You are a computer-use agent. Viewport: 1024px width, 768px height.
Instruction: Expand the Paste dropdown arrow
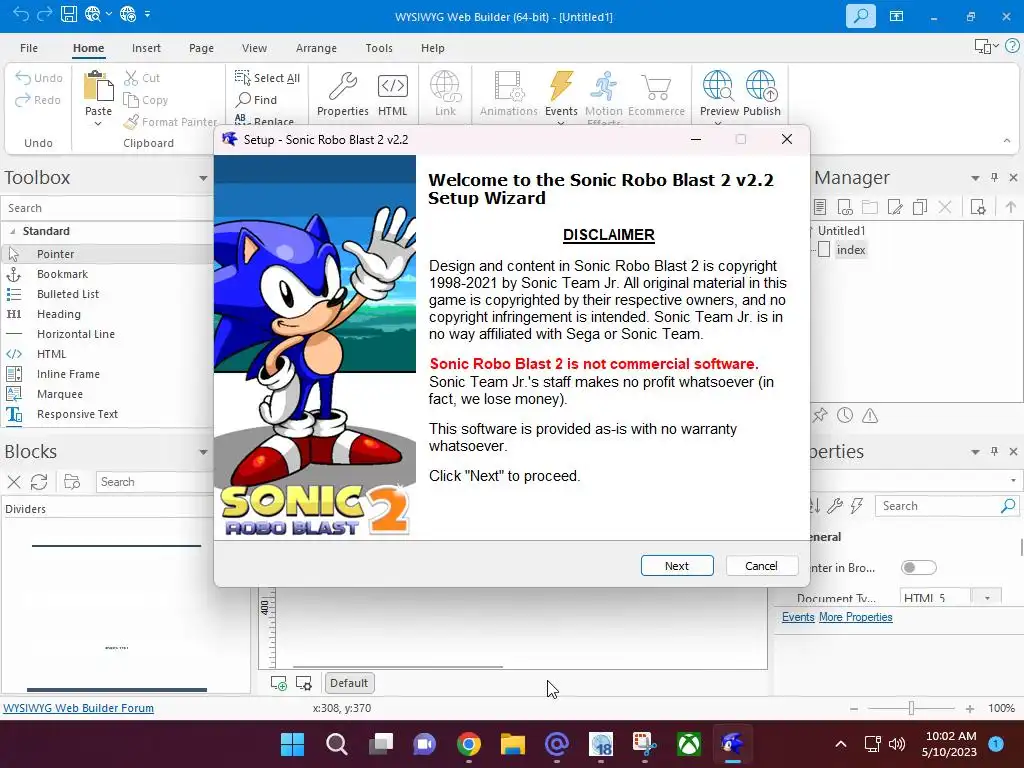pos(98,123)
